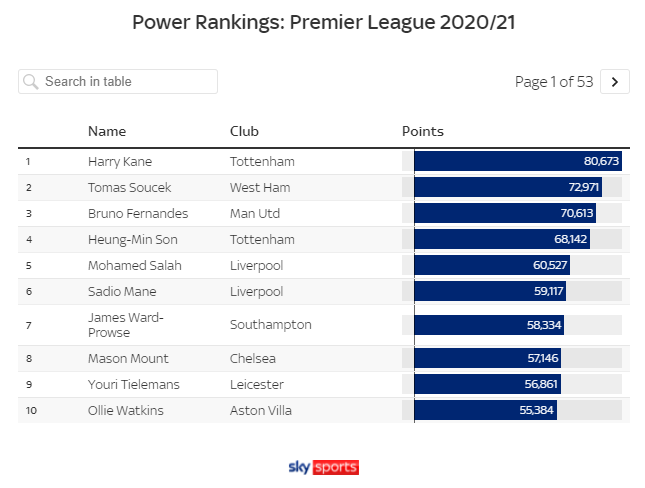The width and height of the screenshot is (645, 488).
Task: Select Tomas Soucek in the table
Action: [x=129, y=187]
